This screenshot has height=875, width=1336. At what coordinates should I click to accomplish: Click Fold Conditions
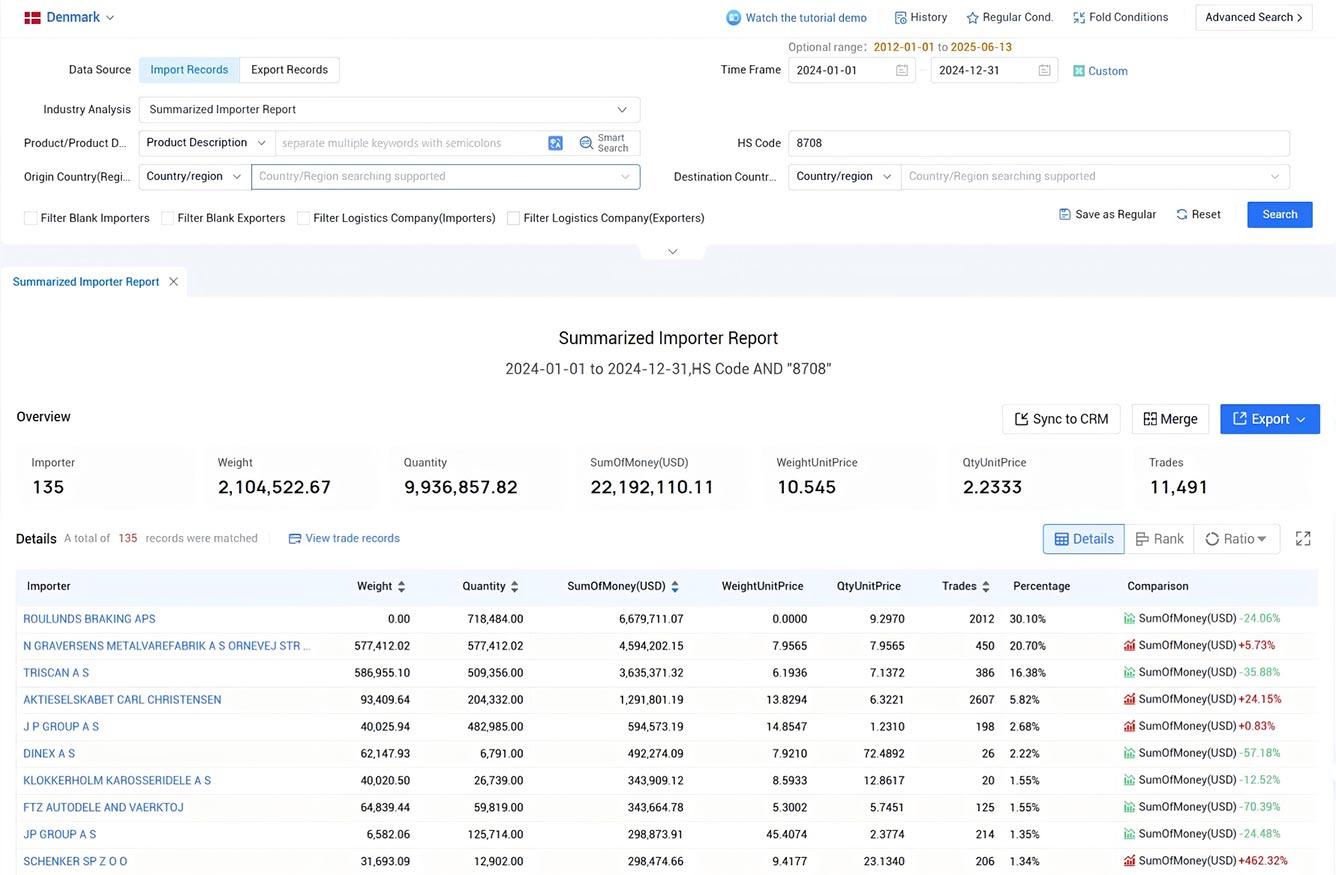(1120, 17)
